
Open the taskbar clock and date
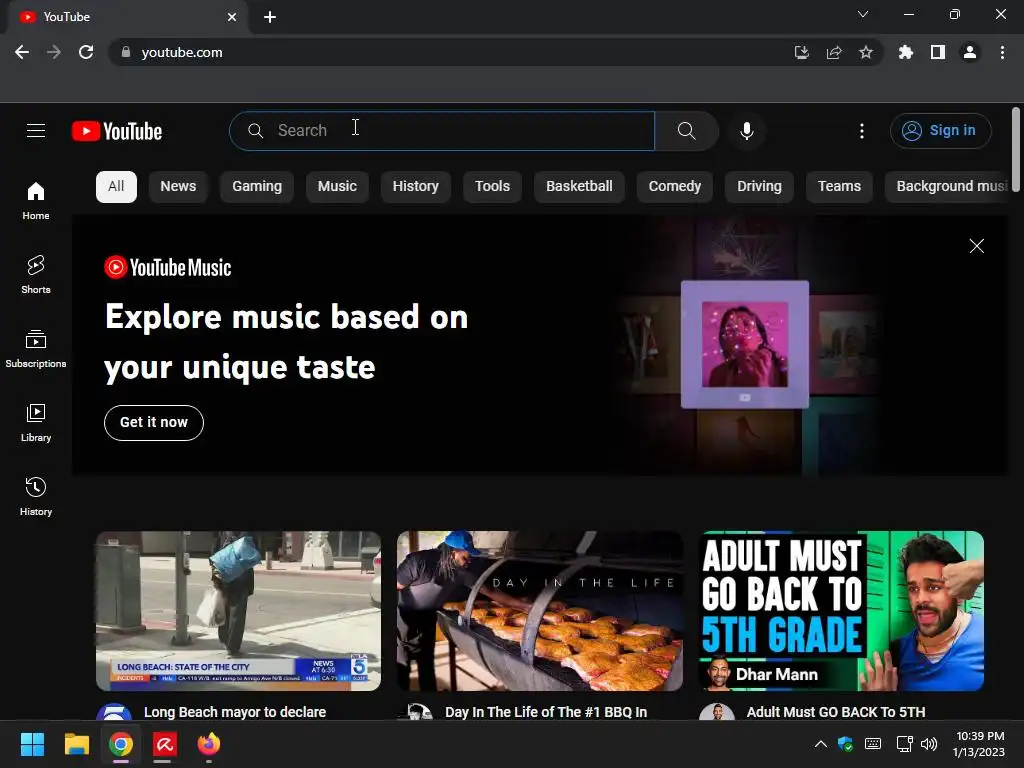click(x=979, y=744)
